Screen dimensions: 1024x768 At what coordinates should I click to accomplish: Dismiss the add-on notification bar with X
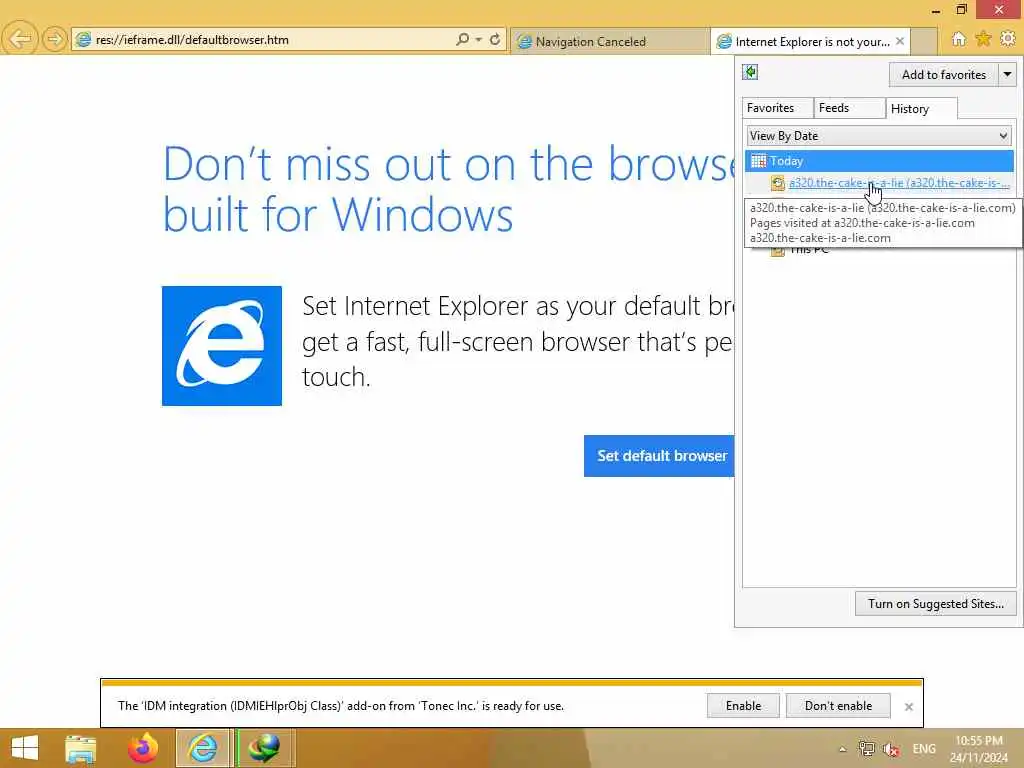(x=908, y=707)
